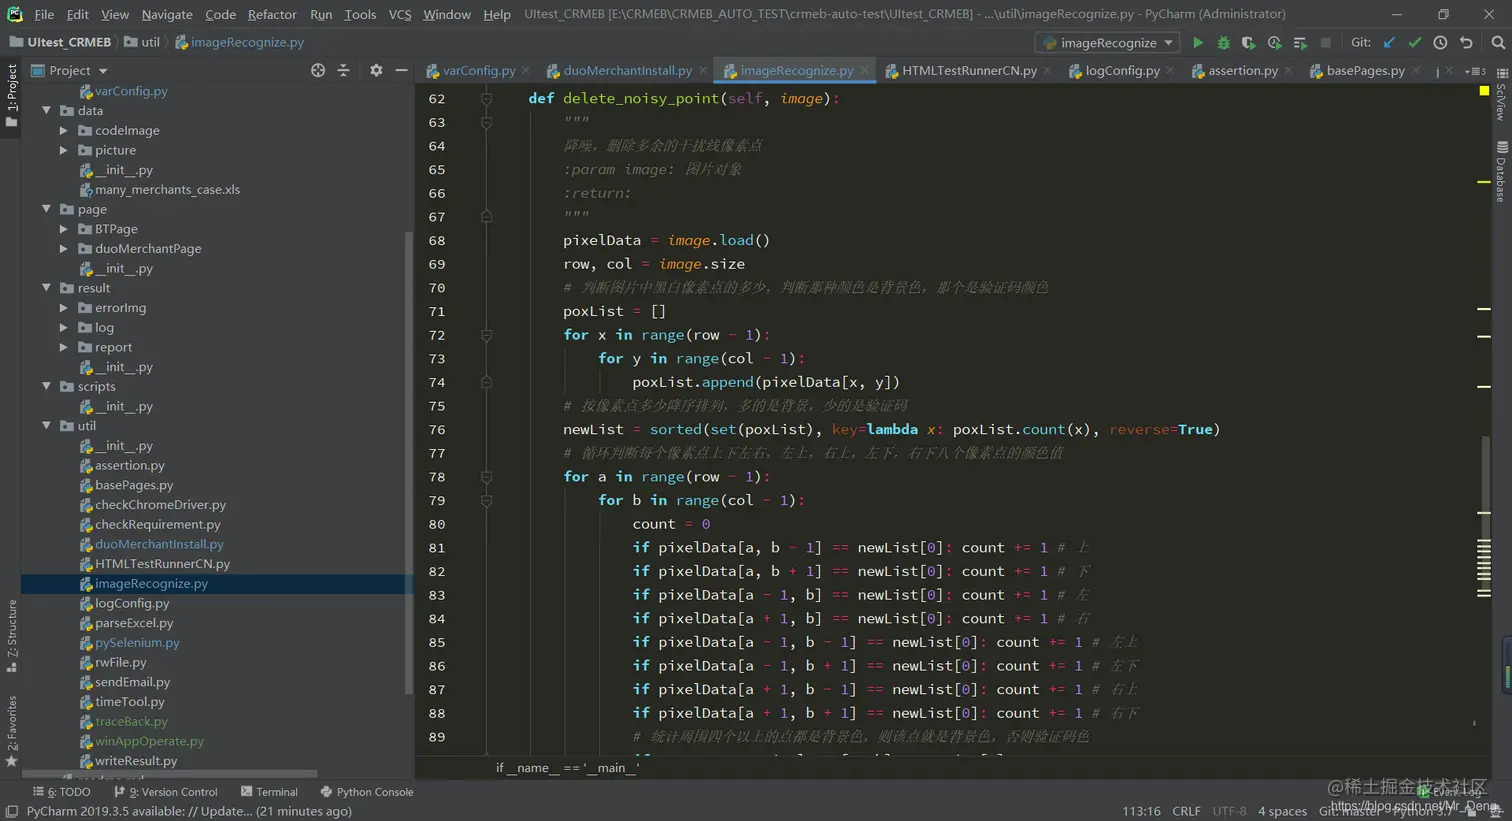Click the green Debug bug icon
The height and width of the screenshot is (821, 1512).
tap(1223, 43)
